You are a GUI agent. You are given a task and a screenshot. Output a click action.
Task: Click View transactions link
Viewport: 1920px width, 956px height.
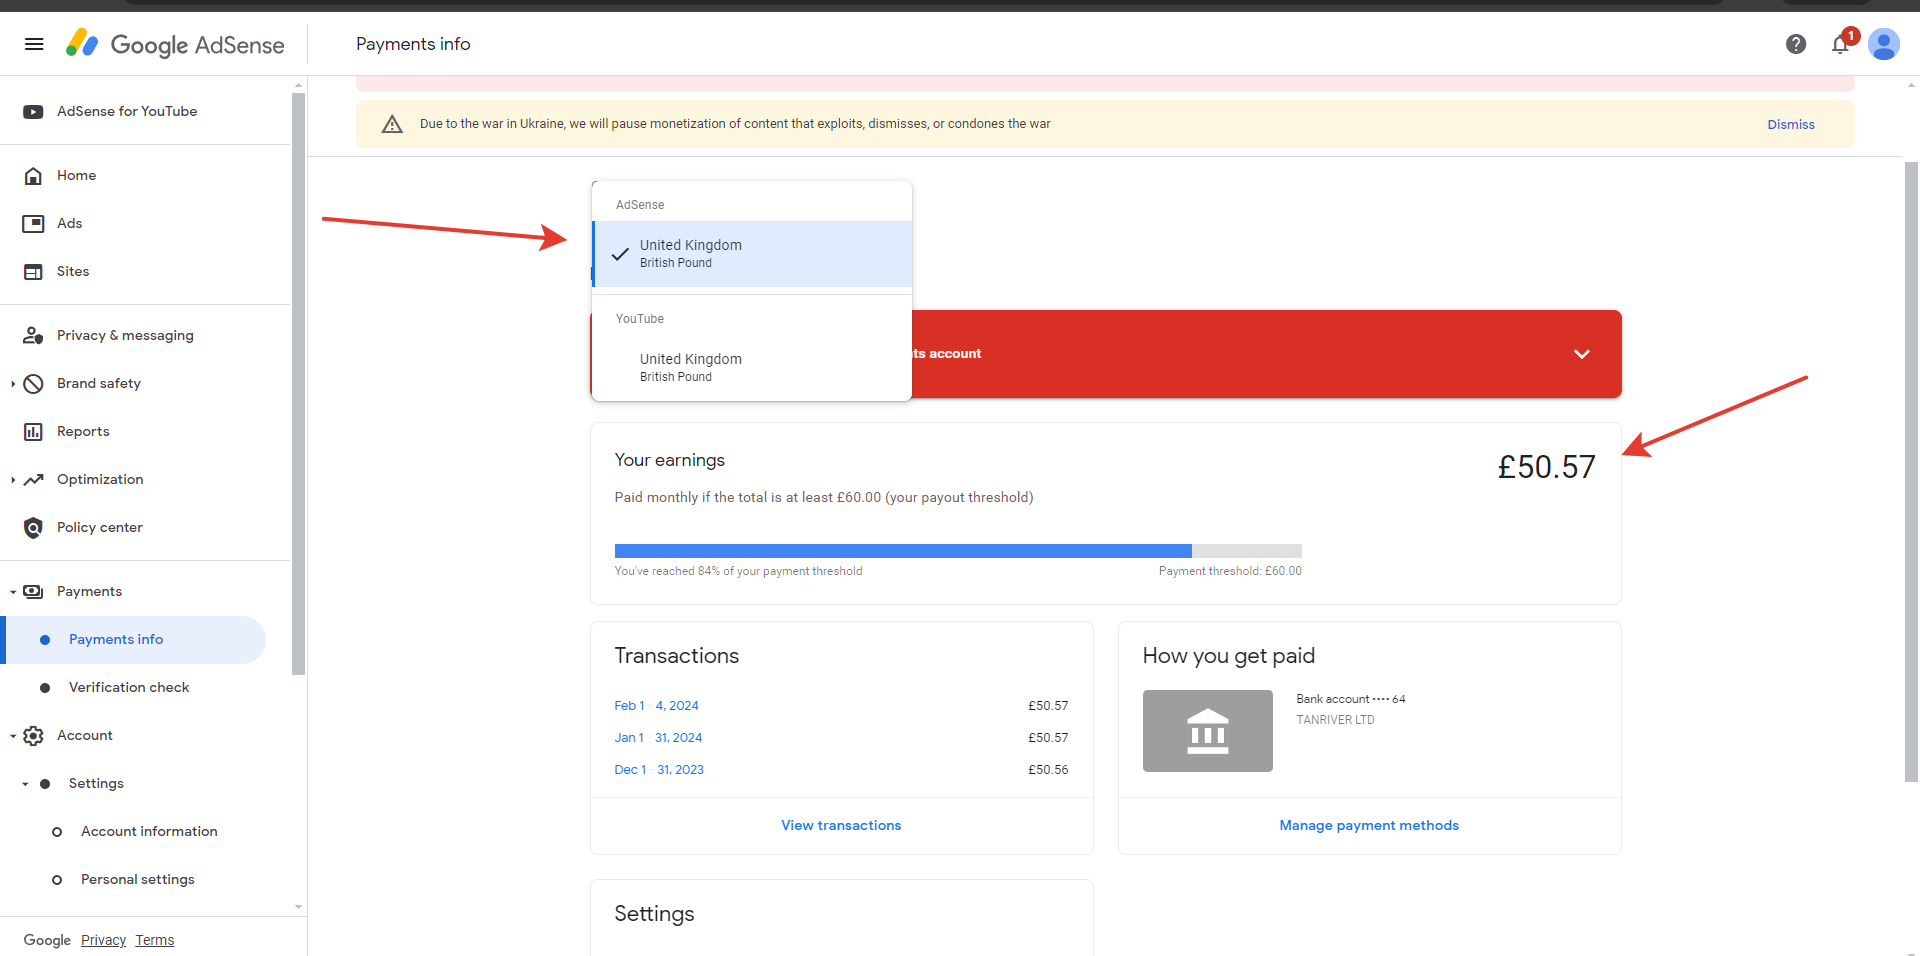click(841, 826)
